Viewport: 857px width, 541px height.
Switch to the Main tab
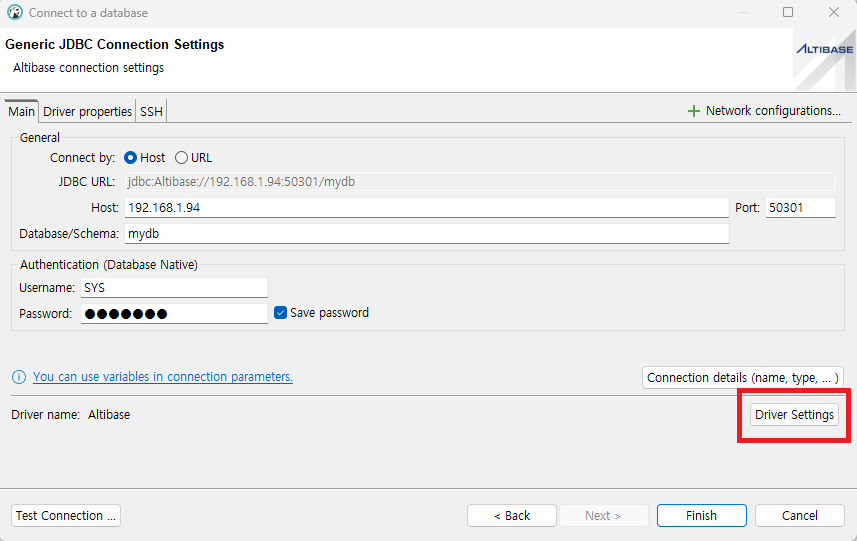click(21, 112)
